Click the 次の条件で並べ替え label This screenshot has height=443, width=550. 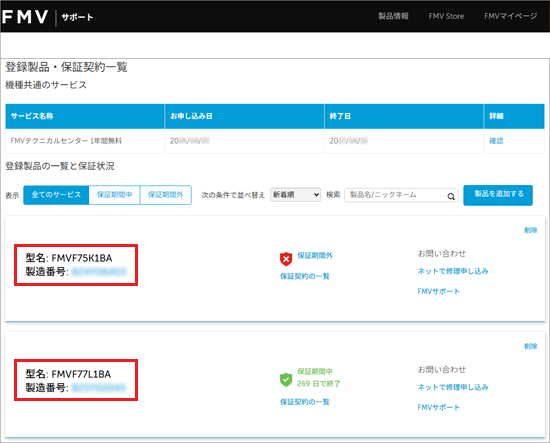coord(233,195)
